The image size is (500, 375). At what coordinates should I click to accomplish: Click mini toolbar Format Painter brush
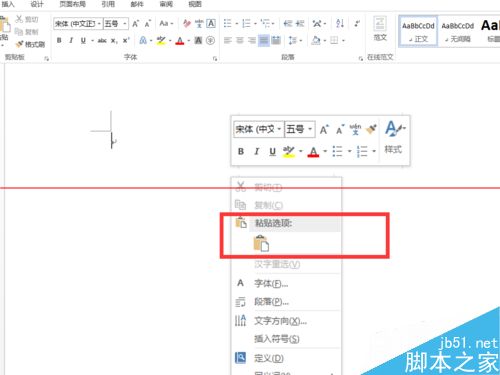[x=371, y=129]
